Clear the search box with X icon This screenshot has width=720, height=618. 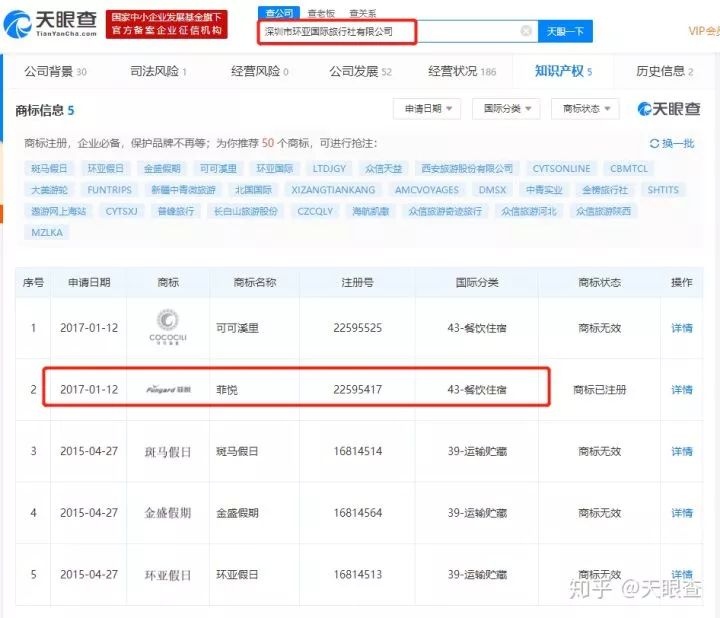[526, 31]
